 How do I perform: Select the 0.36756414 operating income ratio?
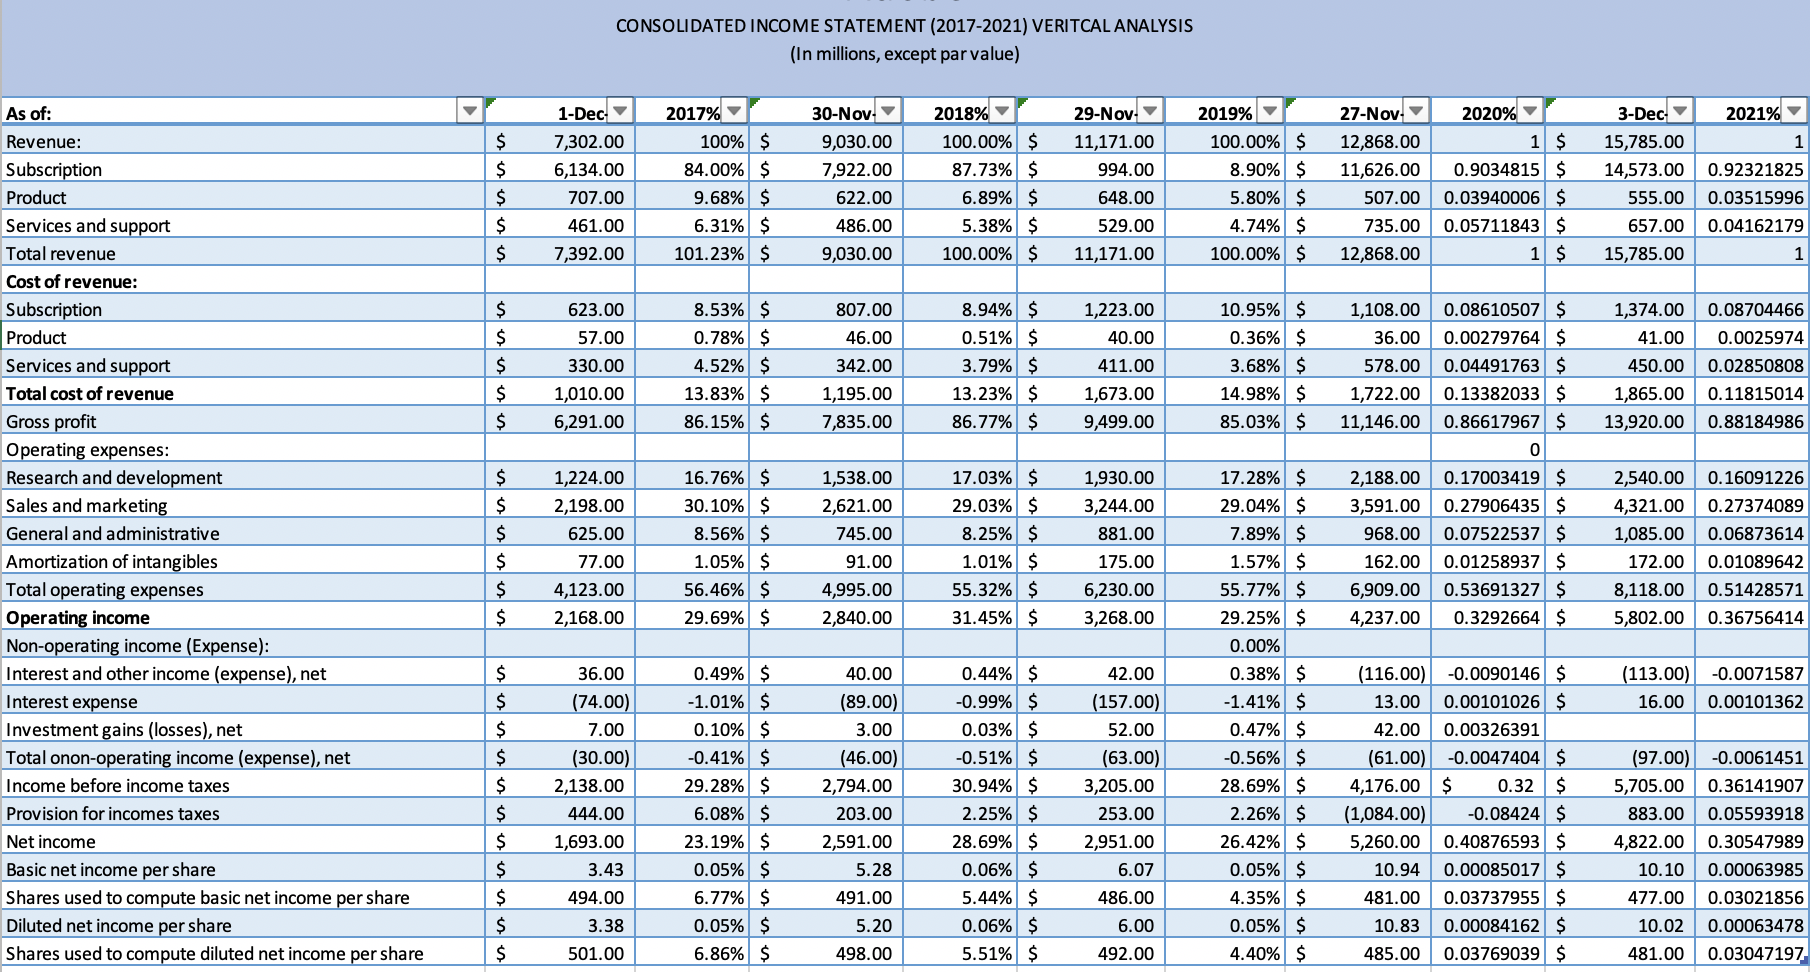pyautogui.click(x=1752, y=618)
